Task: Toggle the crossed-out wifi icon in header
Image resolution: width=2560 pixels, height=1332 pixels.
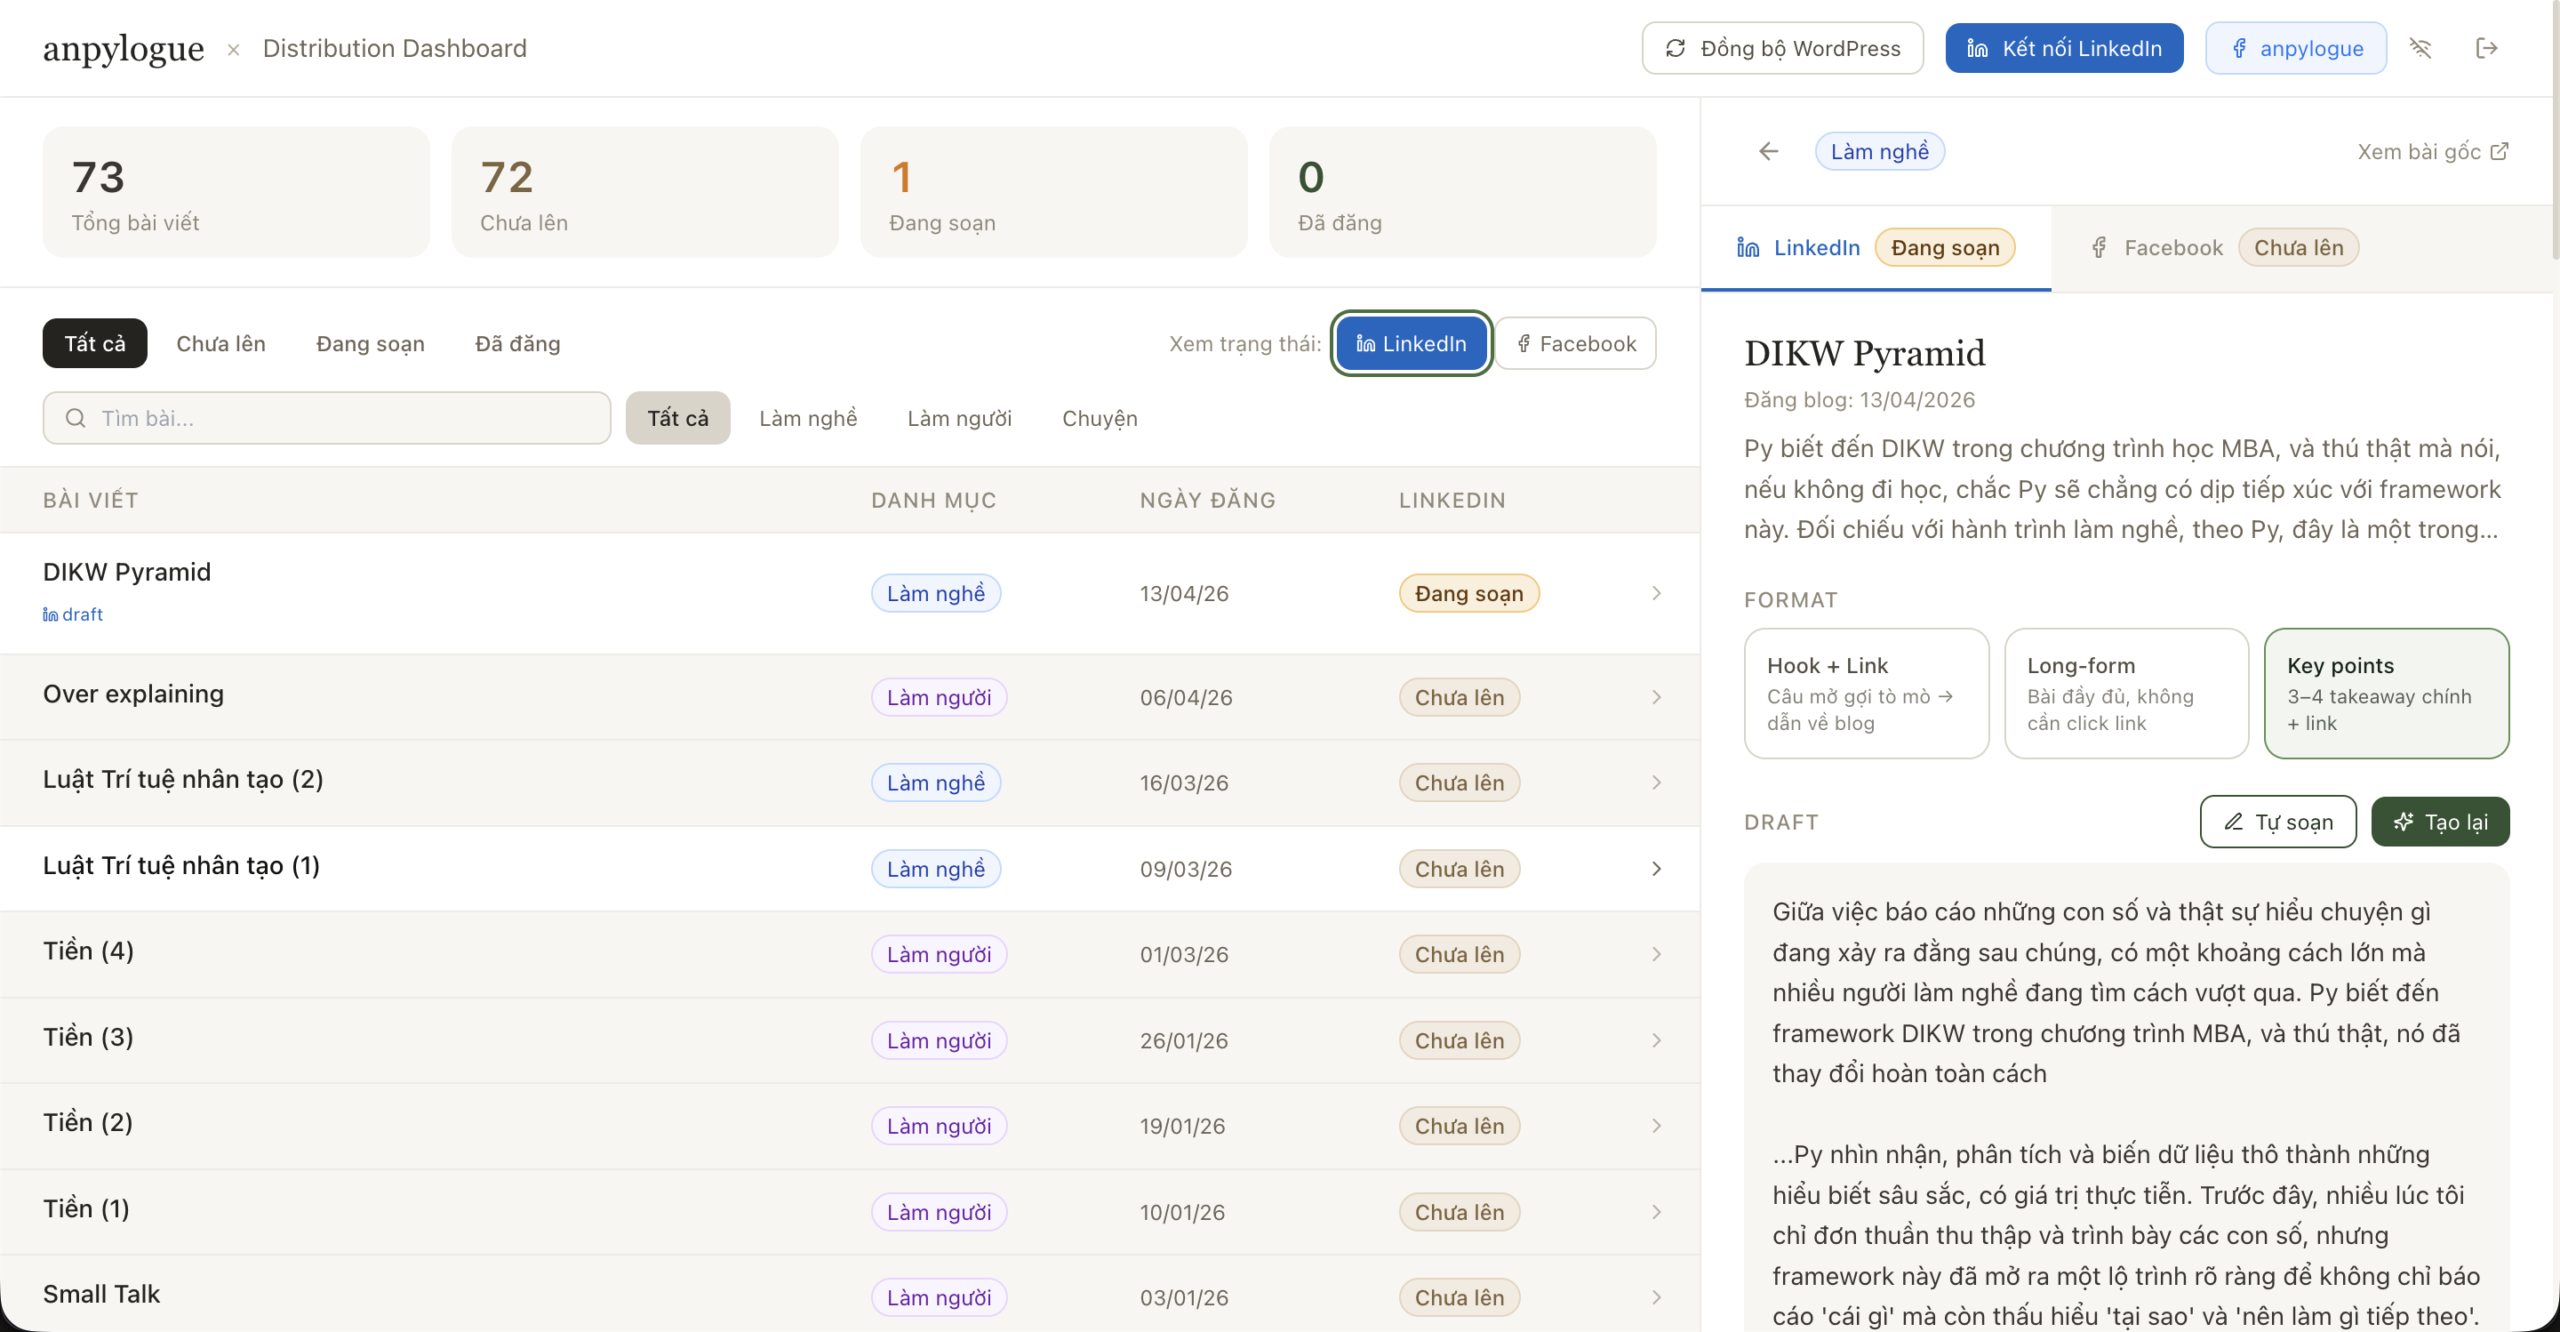Action: (2420, 48)
